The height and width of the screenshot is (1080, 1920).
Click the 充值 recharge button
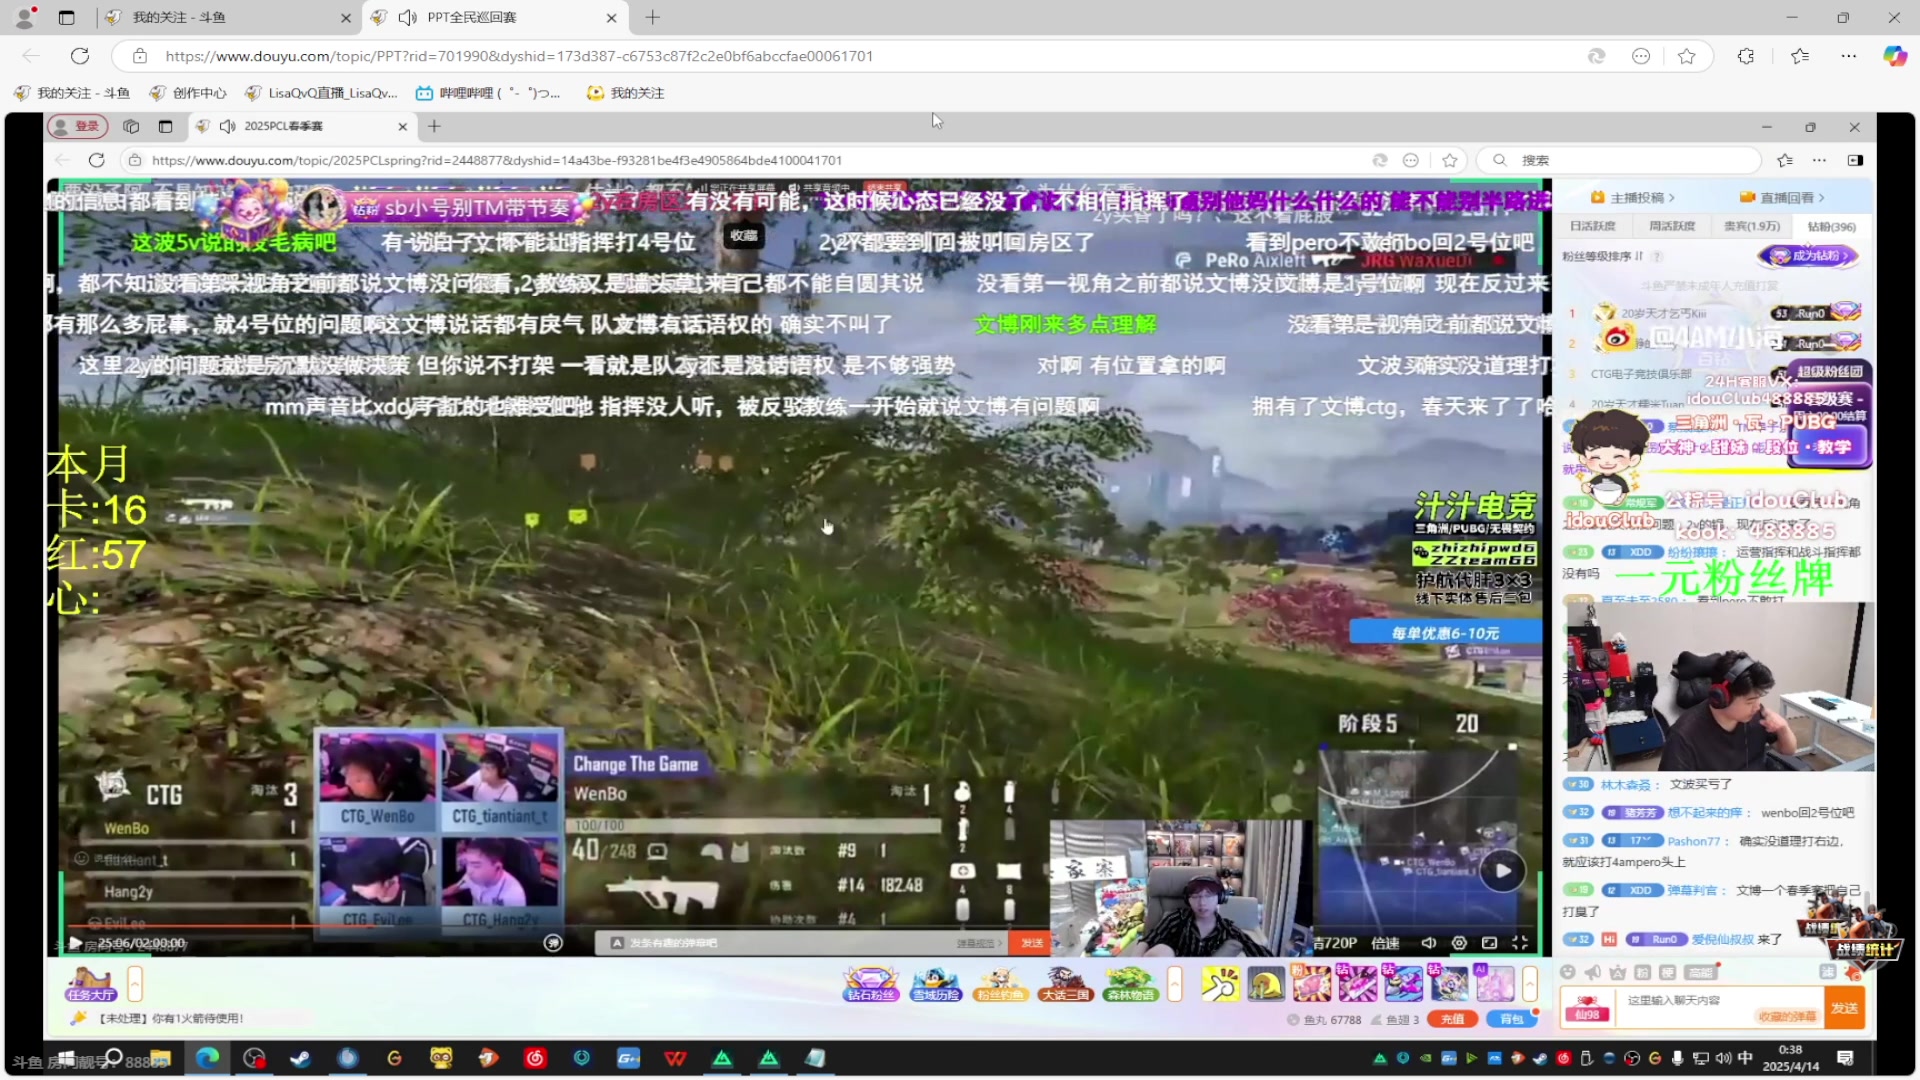coord(1452,1019)
